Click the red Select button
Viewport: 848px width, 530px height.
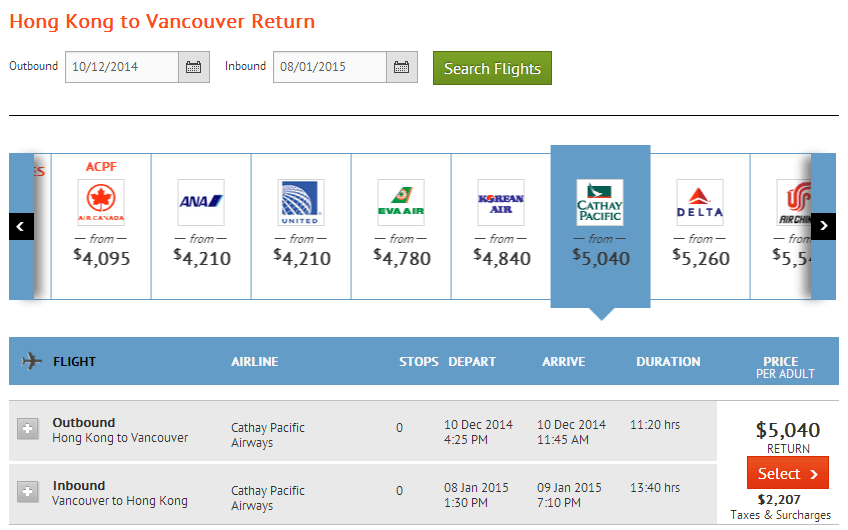[x=787, y=473]
